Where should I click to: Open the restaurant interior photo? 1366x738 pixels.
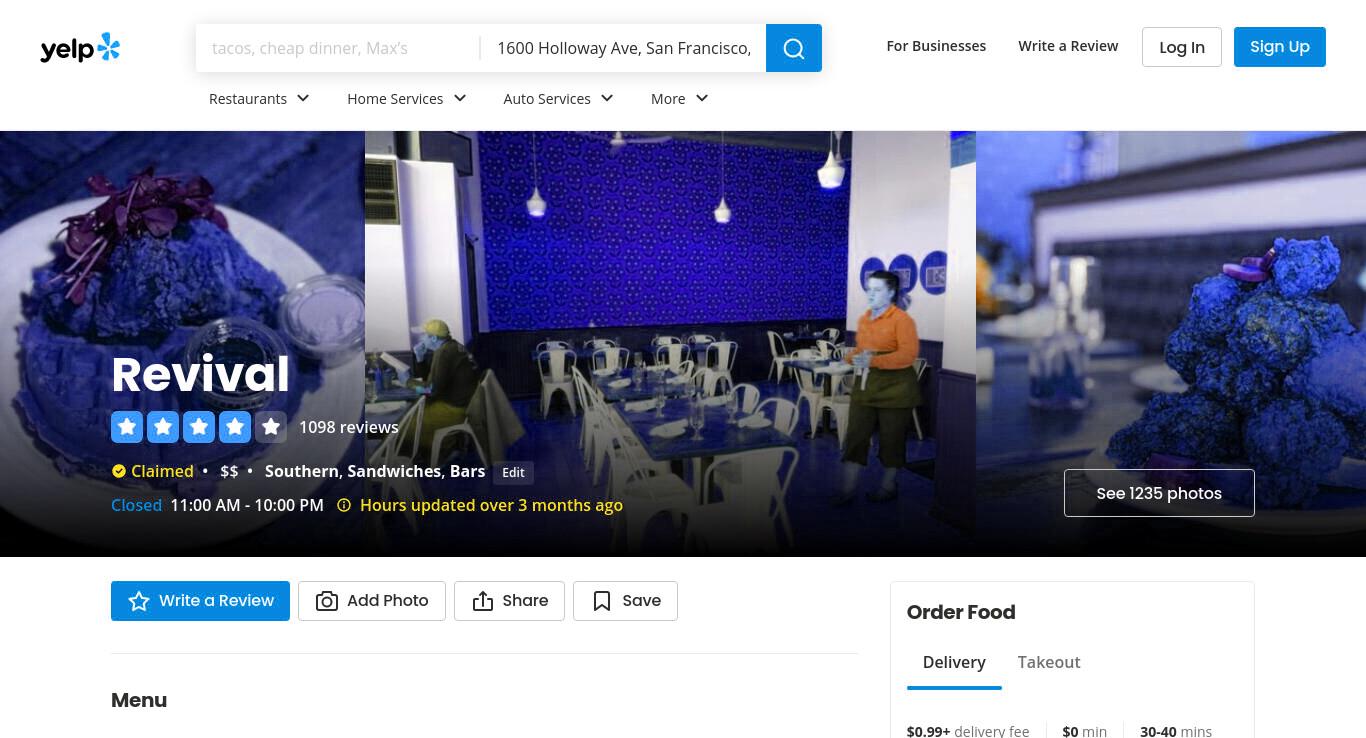(670, 343)
